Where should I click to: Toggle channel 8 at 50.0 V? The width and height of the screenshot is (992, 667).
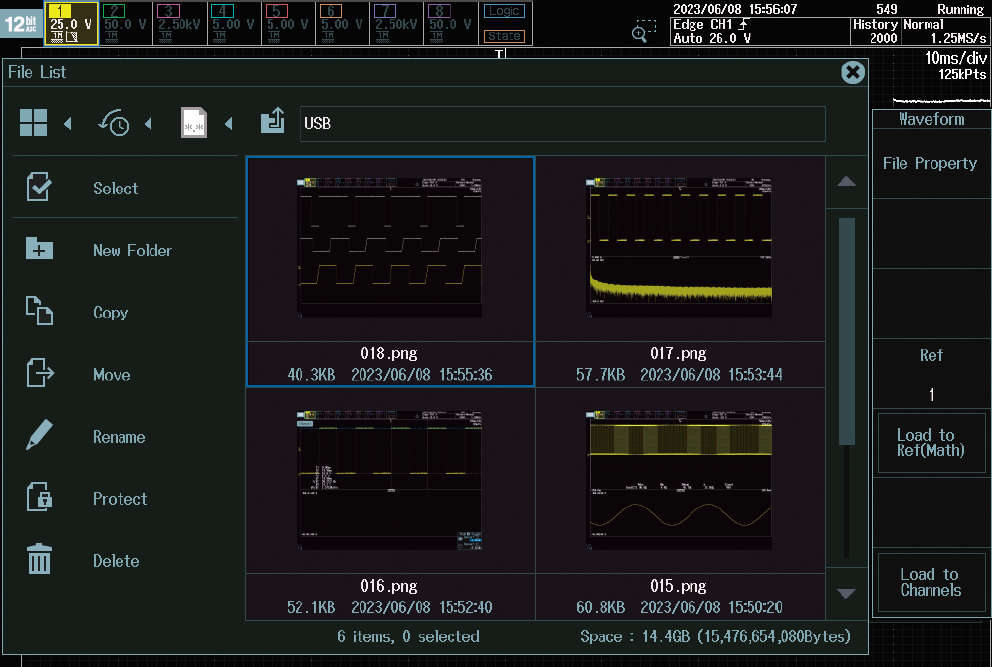point(450,23)
